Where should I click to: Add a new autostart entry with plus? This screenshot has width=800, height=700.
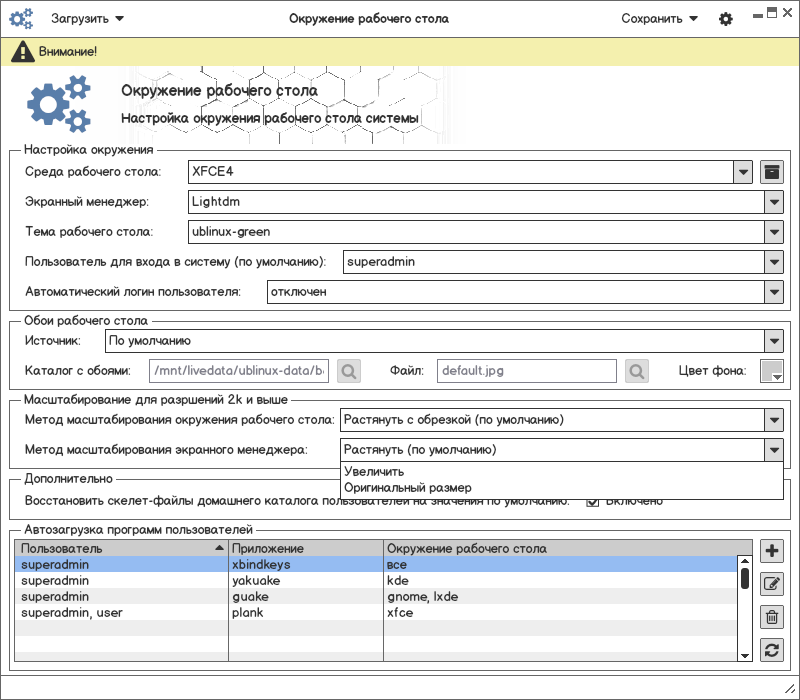(x=771, y=551)
